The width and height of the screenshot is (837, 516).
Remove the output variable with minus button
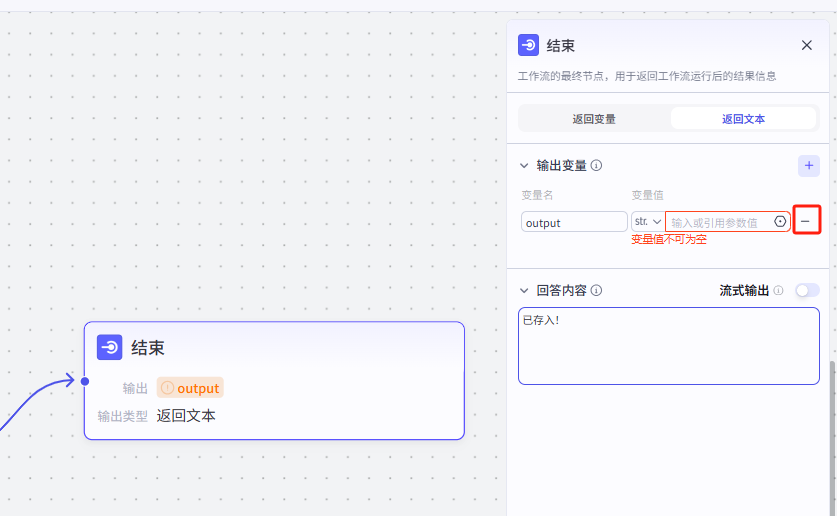point(806,221)
